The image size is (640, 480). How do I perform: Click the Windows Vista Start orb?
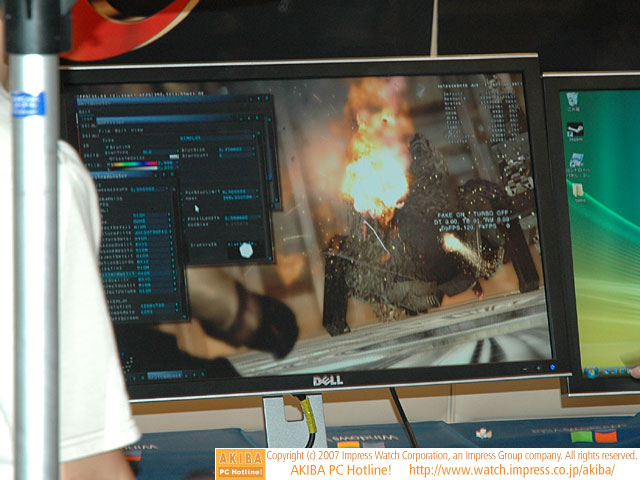point(590,372)
